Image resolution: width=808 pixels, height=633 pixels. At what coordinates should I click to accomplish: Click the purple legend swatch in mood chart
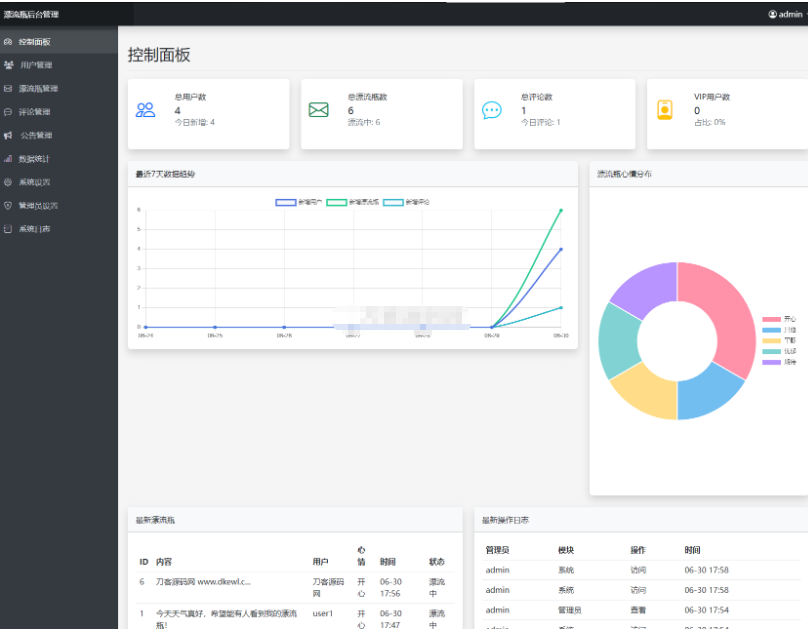coord(771,362)
